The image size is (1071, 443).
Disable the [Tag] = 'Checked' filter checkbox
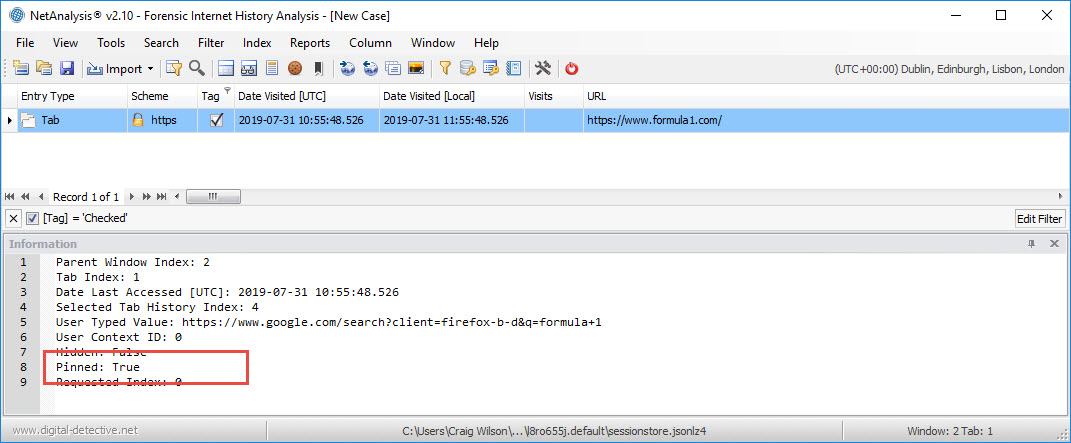pos(32,218)
